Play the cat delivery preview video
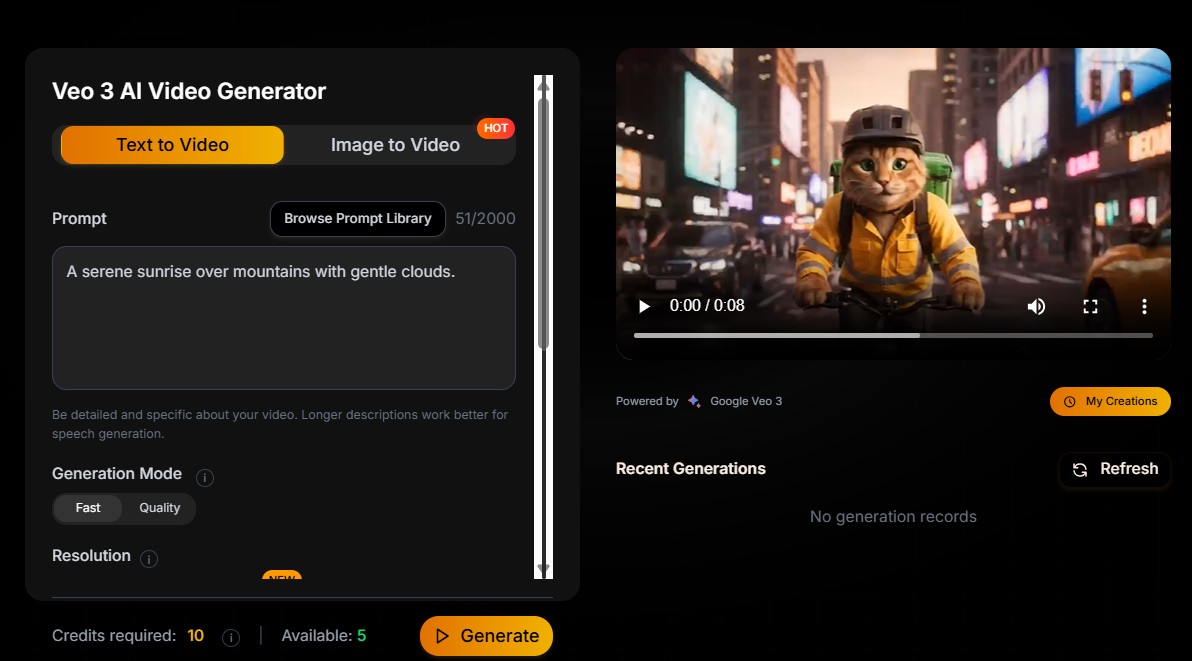 [644, 306]
